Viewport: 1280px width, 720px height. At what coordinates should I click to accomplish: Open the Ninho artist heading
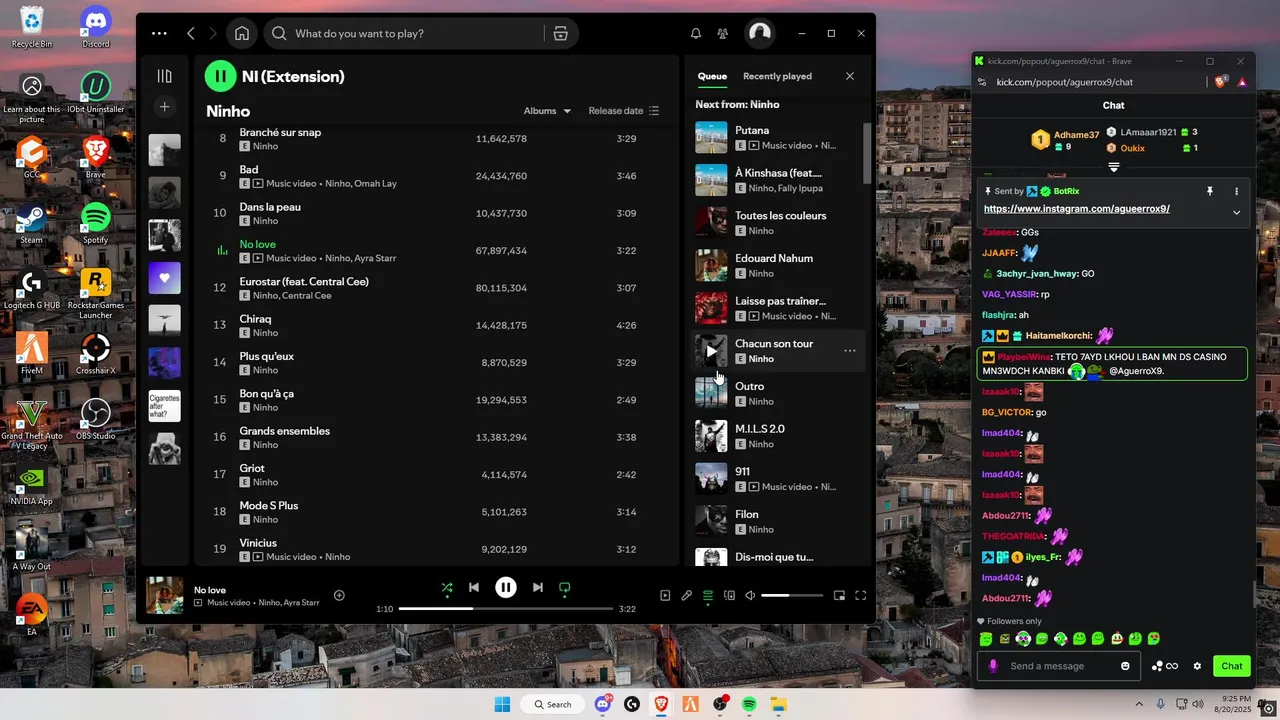[228, 111]
